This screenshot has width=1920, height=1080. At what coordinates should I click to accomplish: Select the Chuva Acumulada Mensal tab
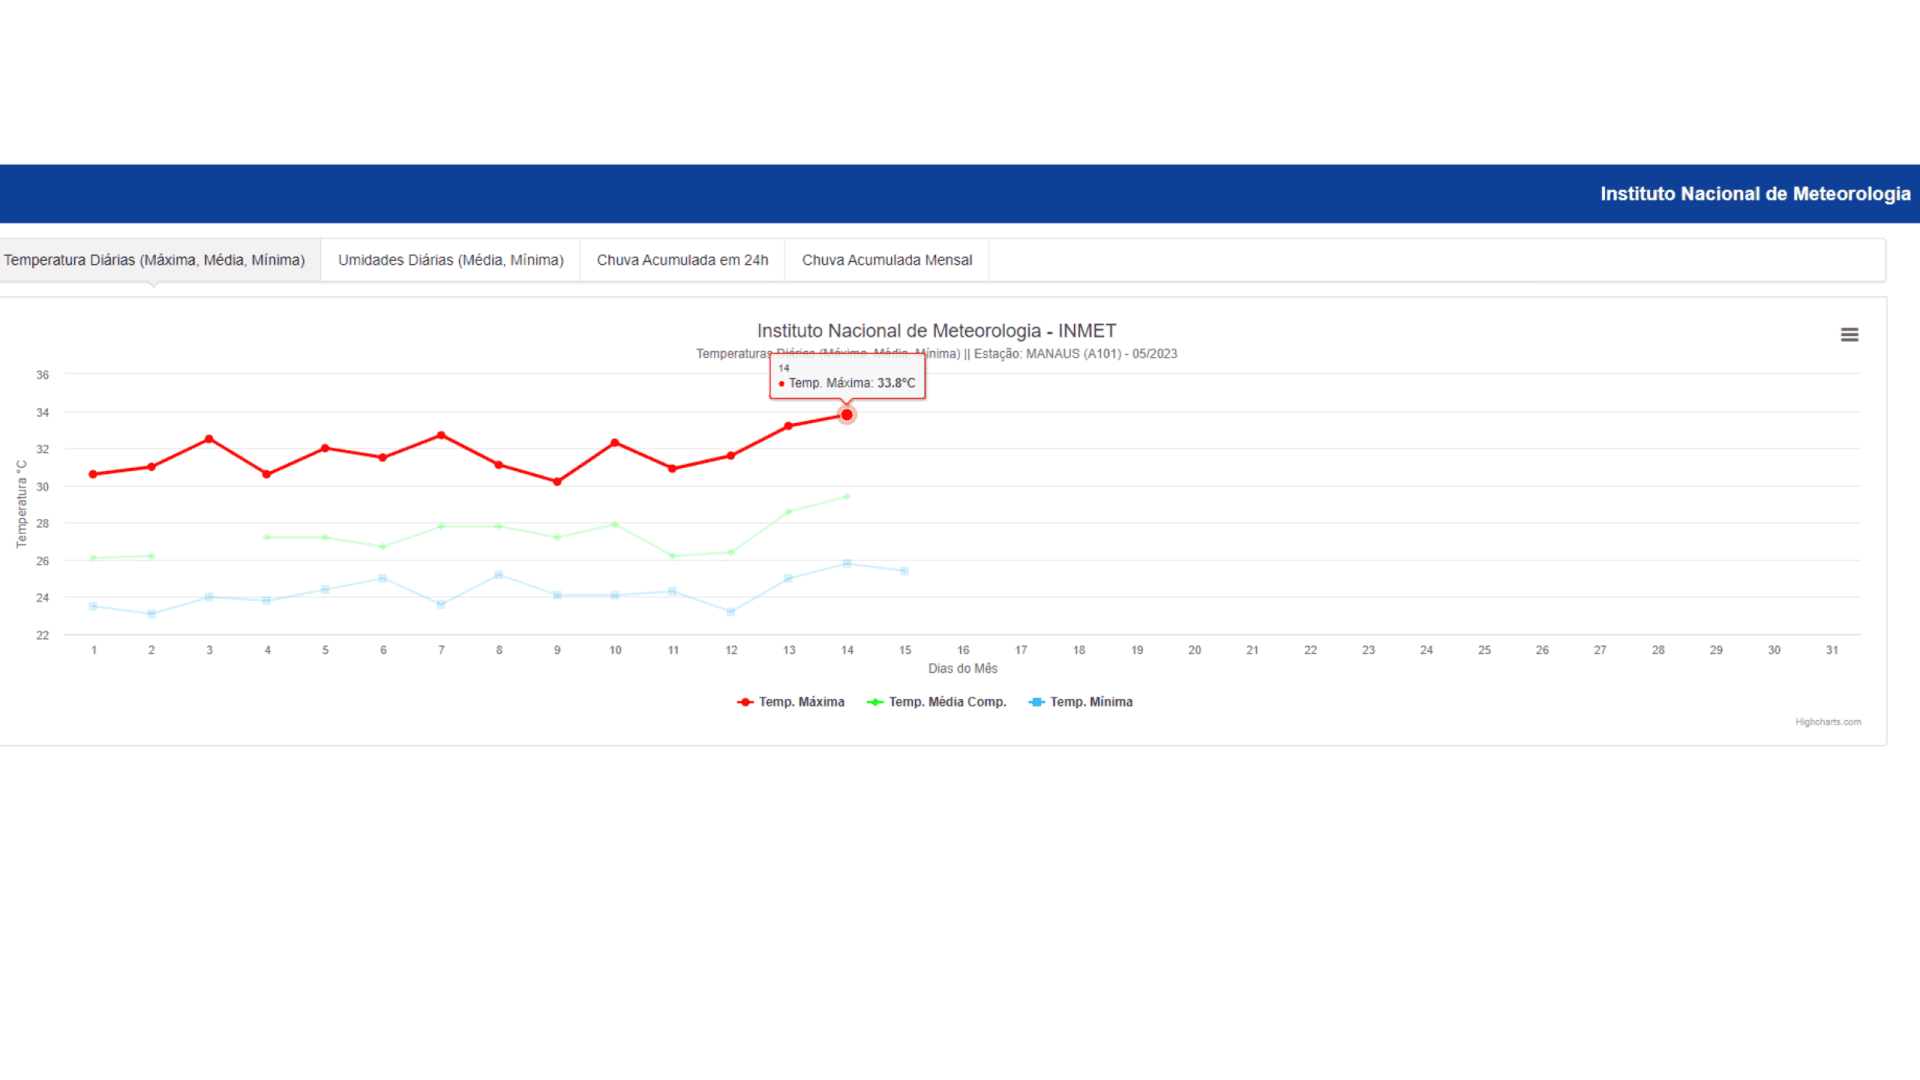[x=886, y=259]
